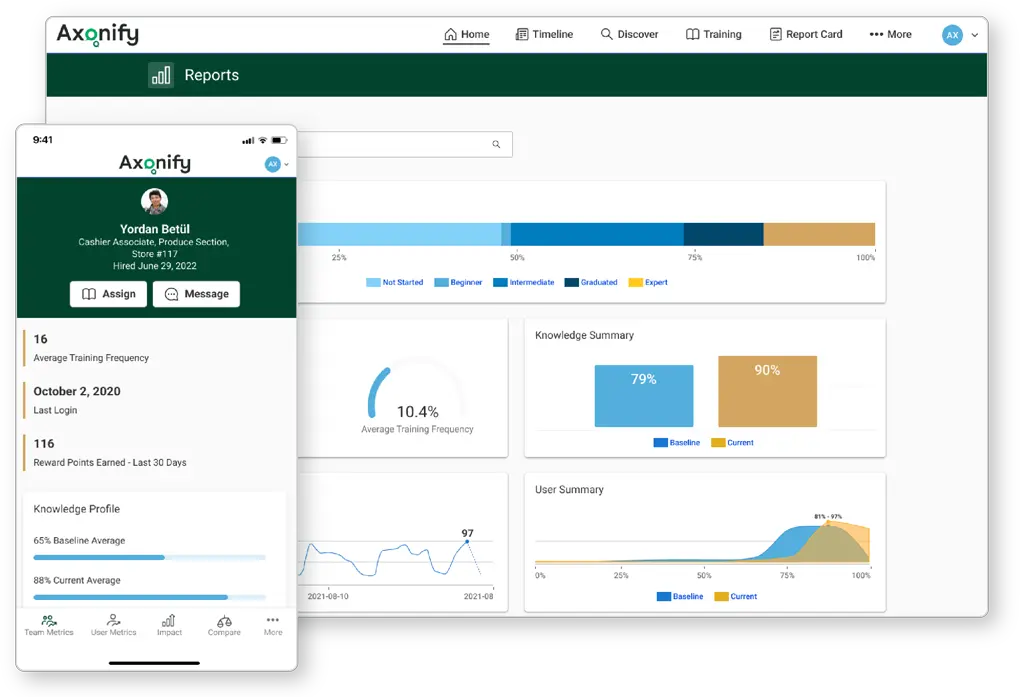Open the Home nav item
This screenshot has width=1020, height=697.
coord(466,34)
